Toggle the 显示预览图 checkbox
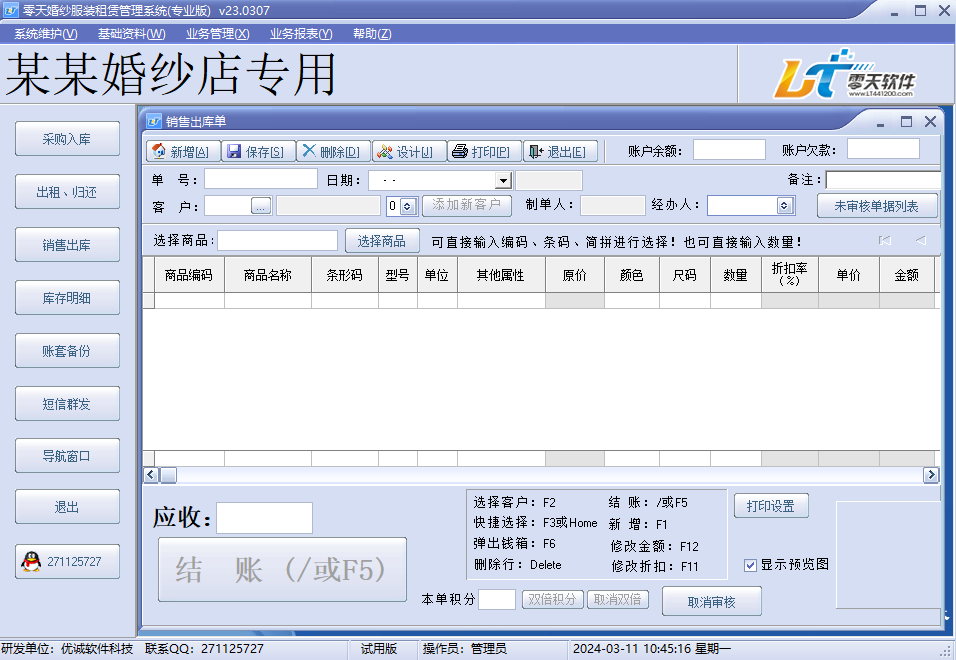 751,565
